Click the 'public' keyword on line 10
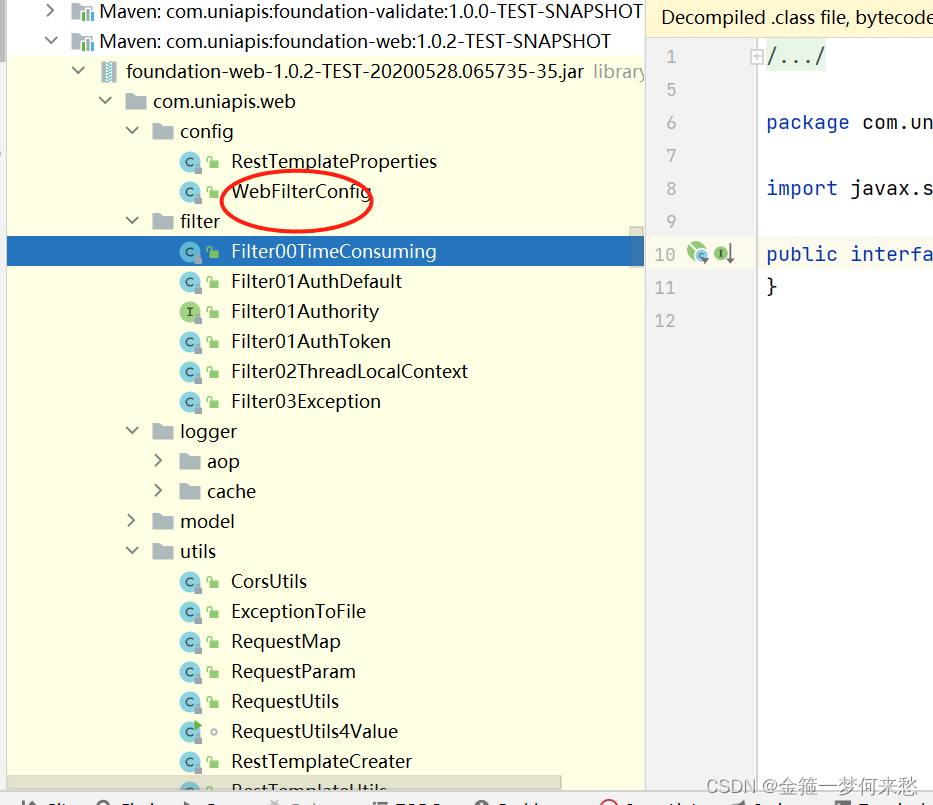This screenshot has height=805, width=933. (x=801, y=254)
